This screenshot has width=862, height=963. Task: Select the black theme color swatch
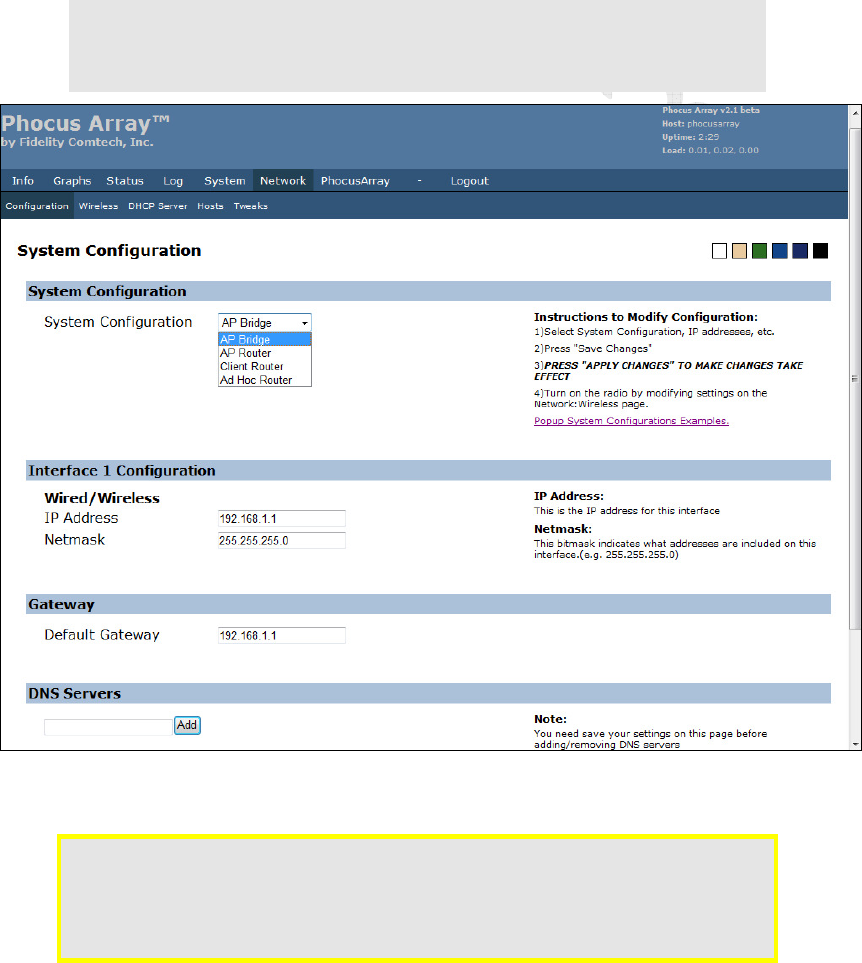coord(820,251)
